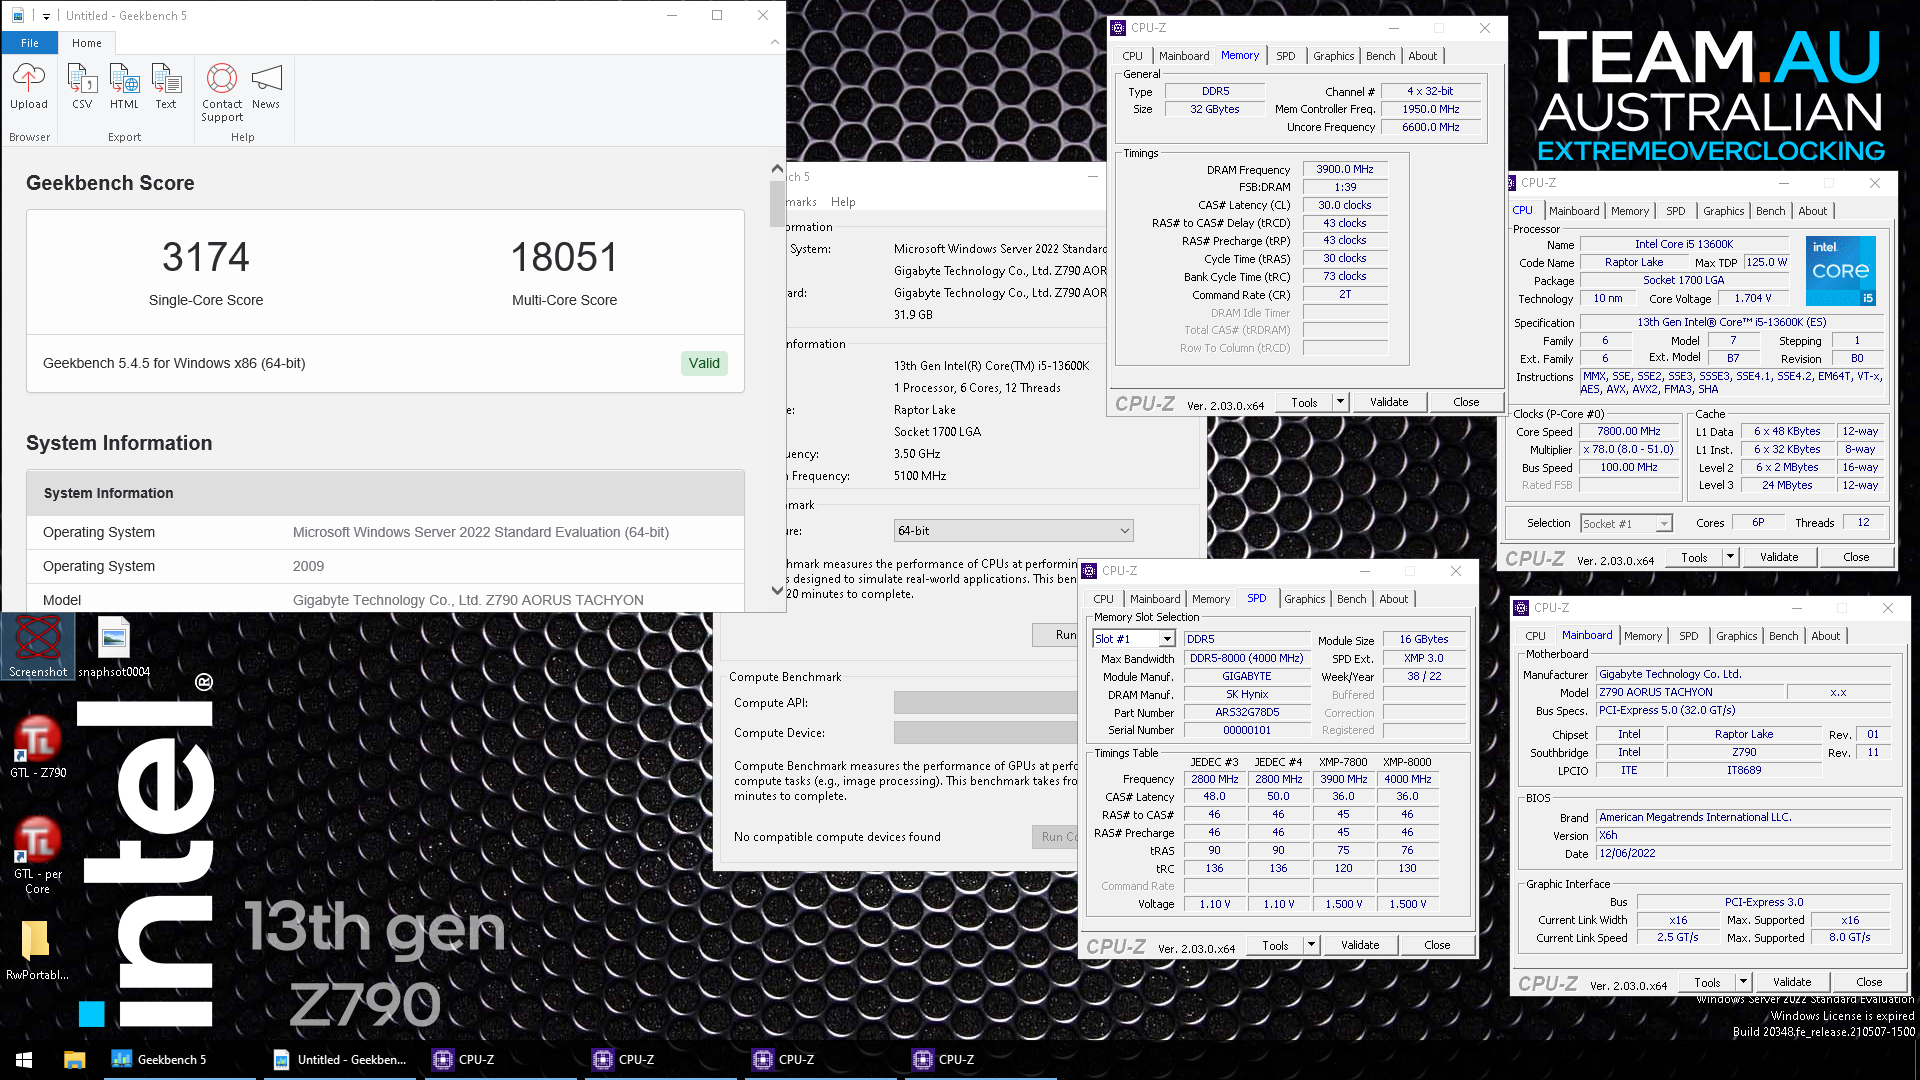Click the Intel Core i5 logo
Image resolution: width=1920 pixels, height=1080 pixels.
pyautogui.click(x=1840, y=271)
